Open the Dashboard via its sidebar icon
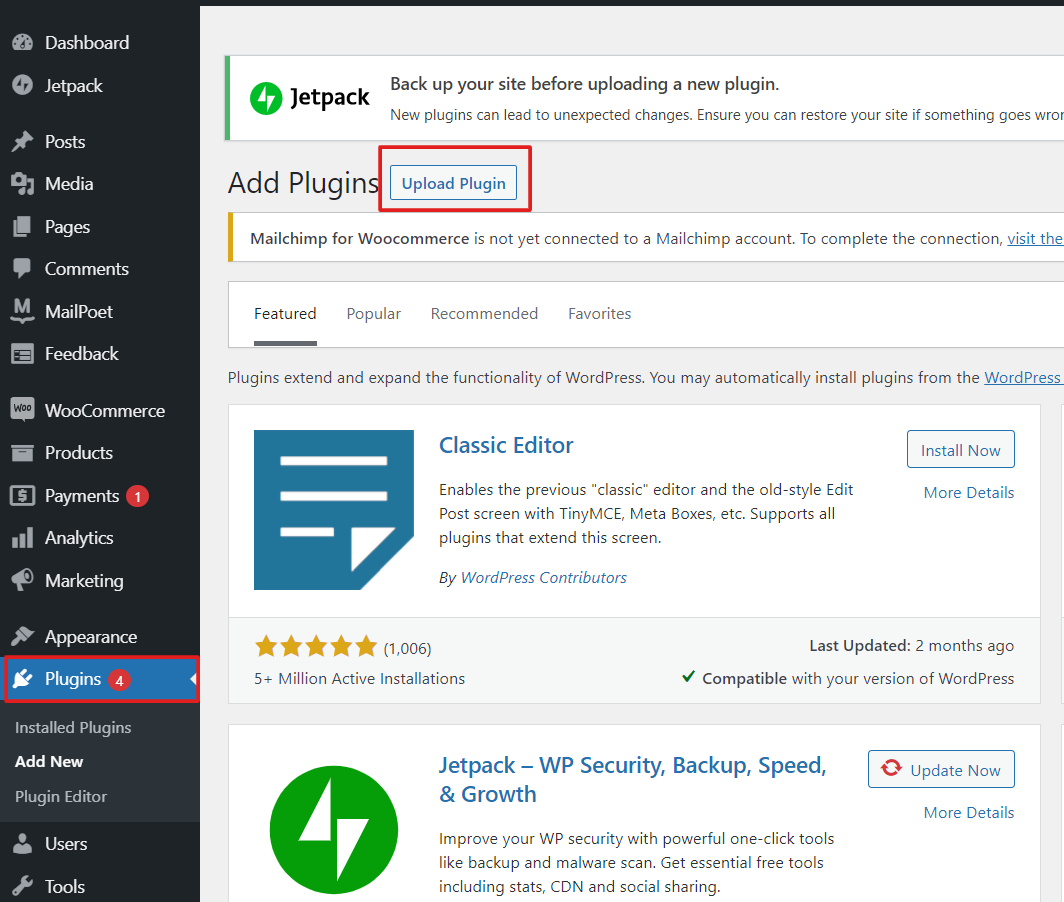 22,42
